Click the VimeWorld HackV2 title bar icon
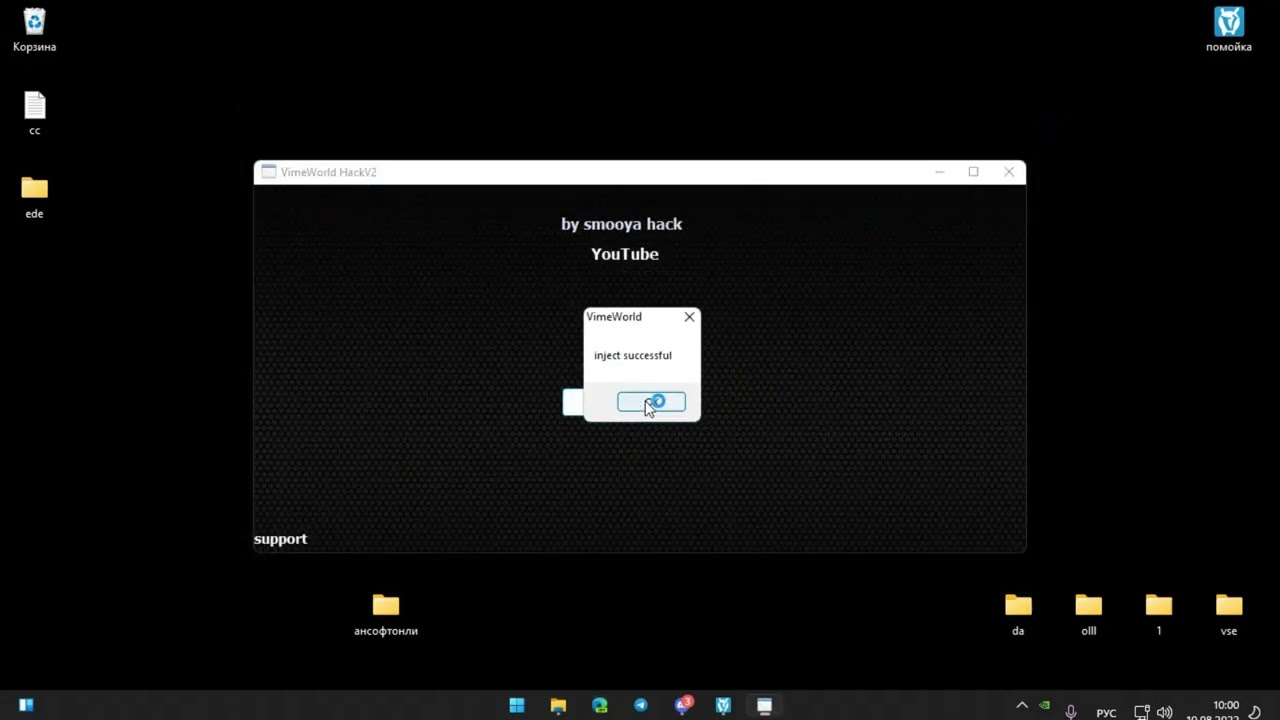 (x=268, y=172)
